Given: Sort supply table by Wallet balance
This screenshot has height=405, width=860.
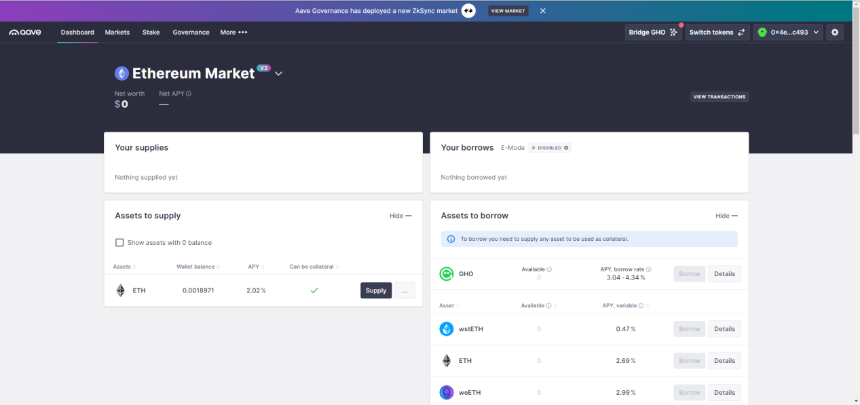Looking at the screenshot, I should tap(197, 267).
